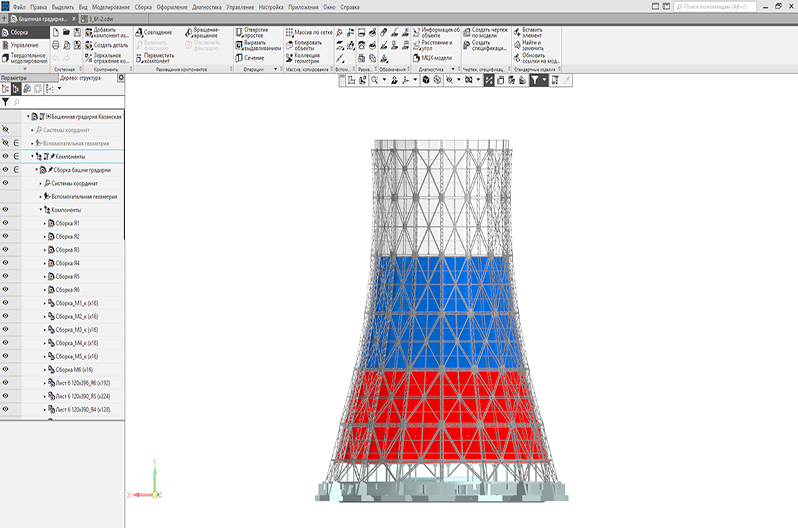
Task: Collapse Сборка башни градирни node
Action: point(37,170)
